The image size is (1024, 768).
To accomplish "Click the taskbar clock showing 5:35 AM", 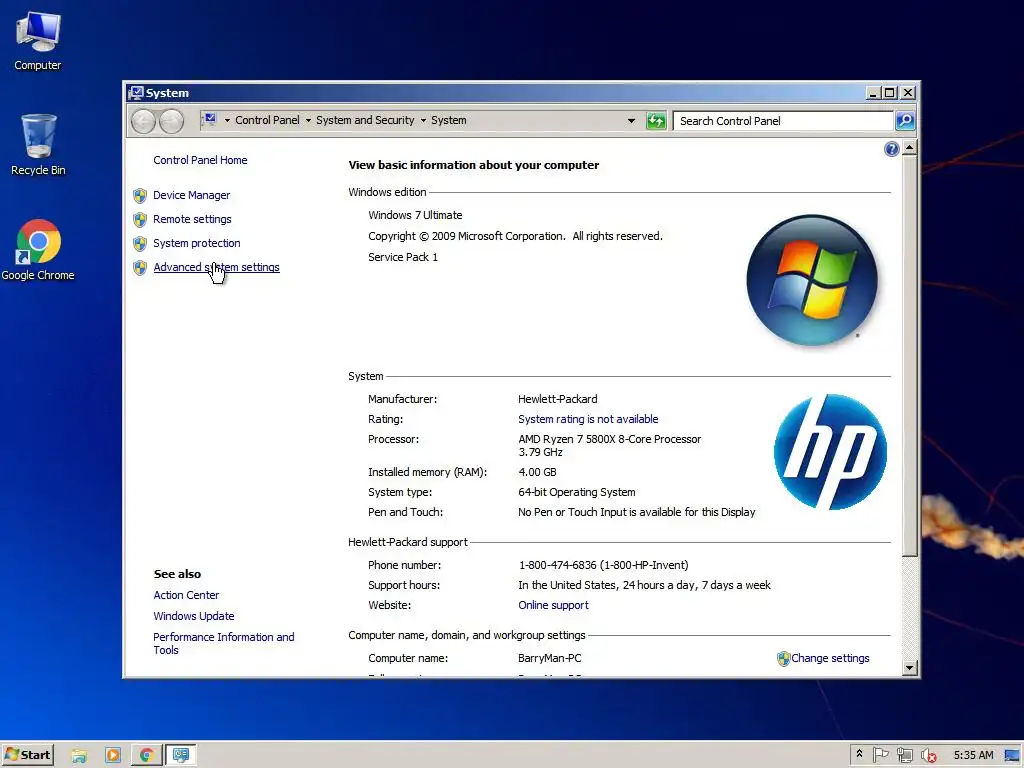I will click(973, 755).
